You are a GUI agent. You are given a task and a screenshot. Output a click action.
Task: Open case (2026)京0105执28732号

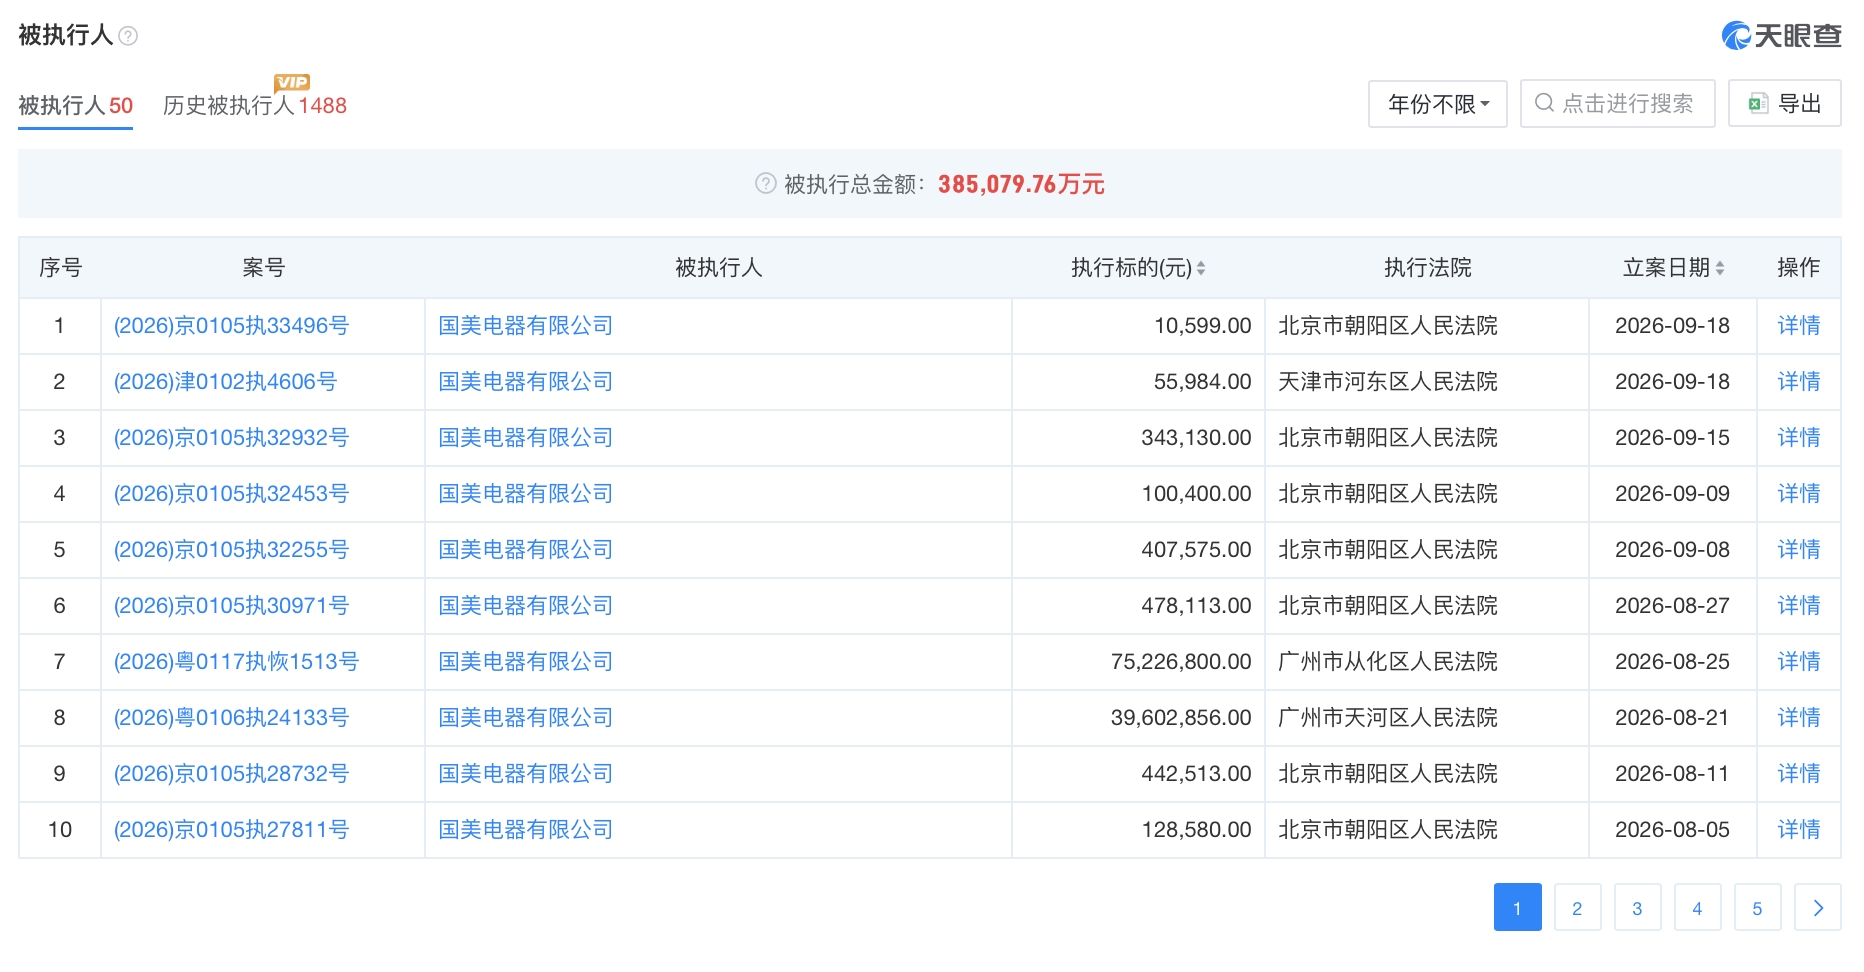(231, 774)
